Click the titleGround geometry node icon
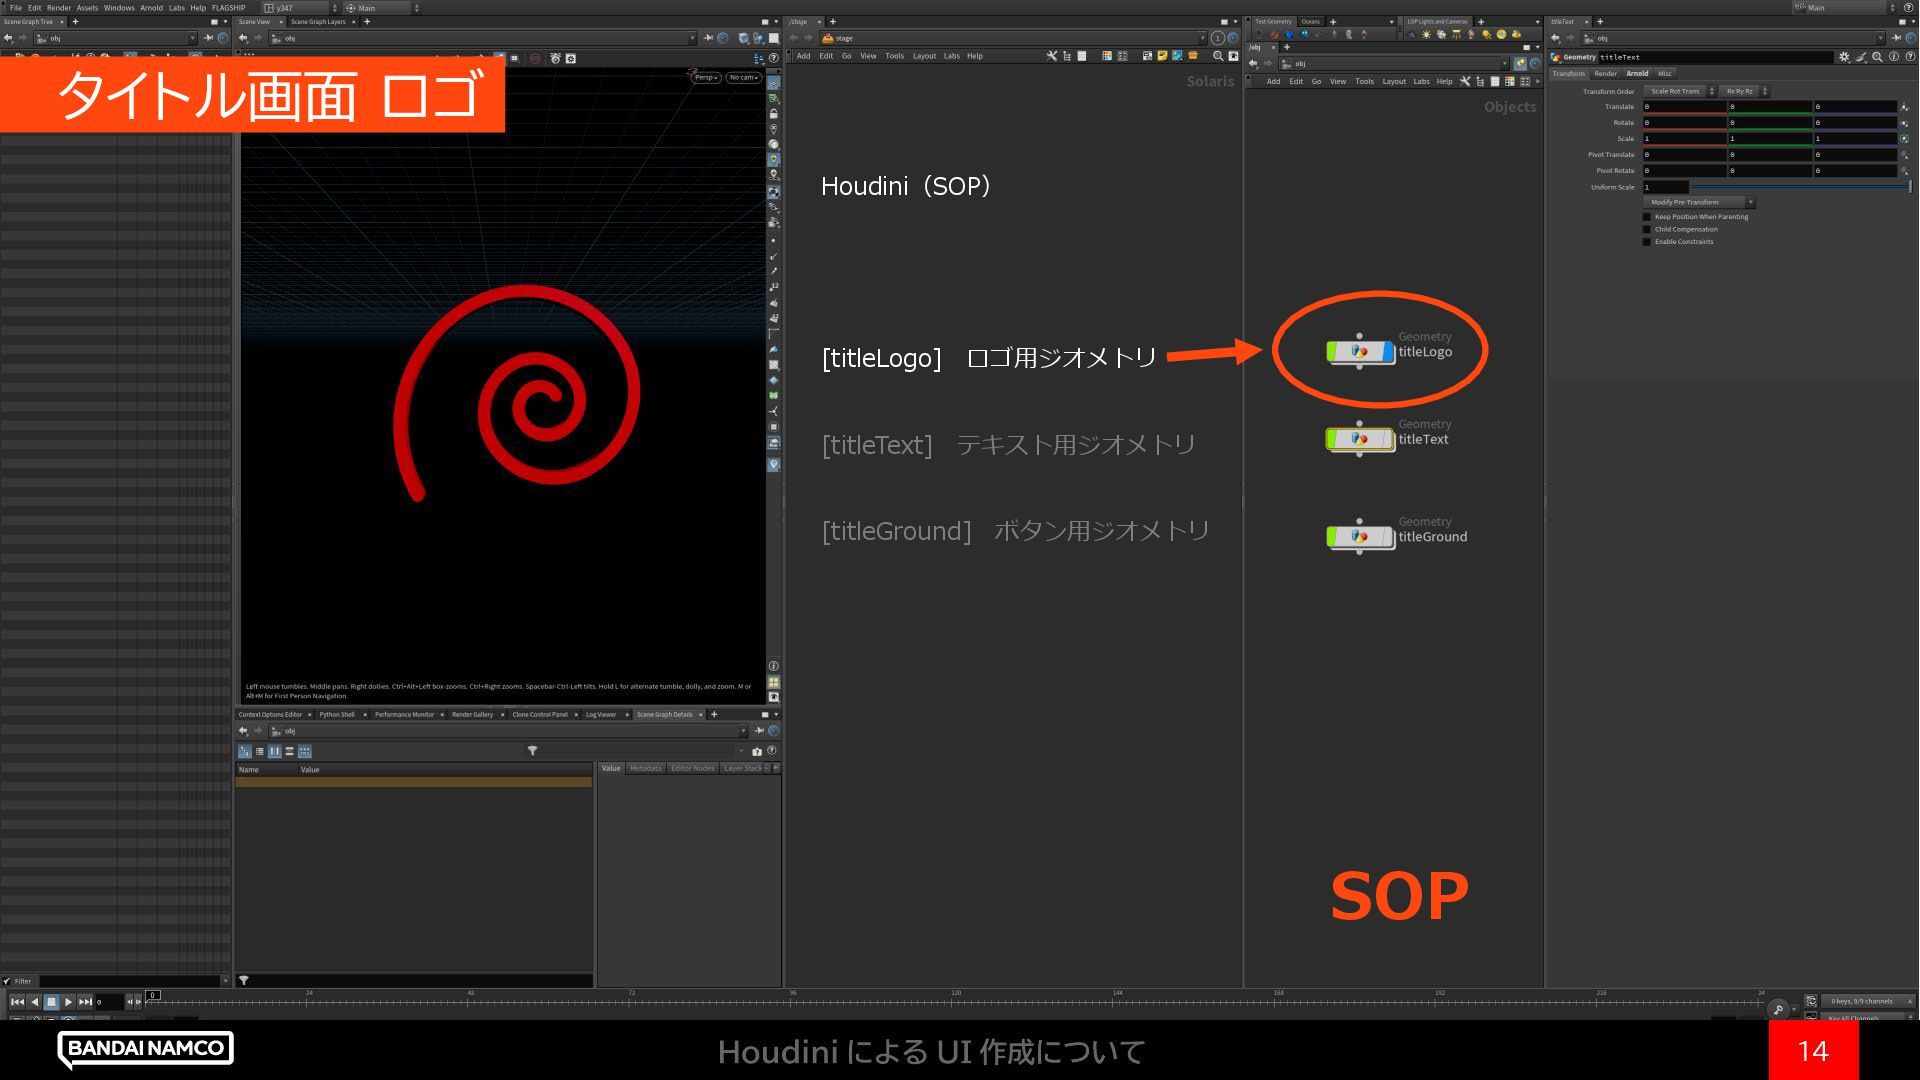 (x=1359, y=537)
